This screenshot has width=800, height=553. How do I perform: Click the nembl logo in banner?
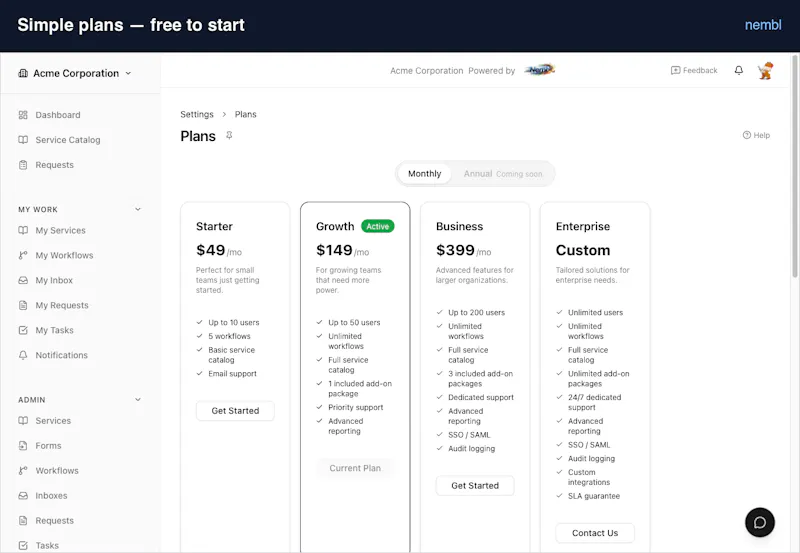pyautogui.click(x=763, y=25)
